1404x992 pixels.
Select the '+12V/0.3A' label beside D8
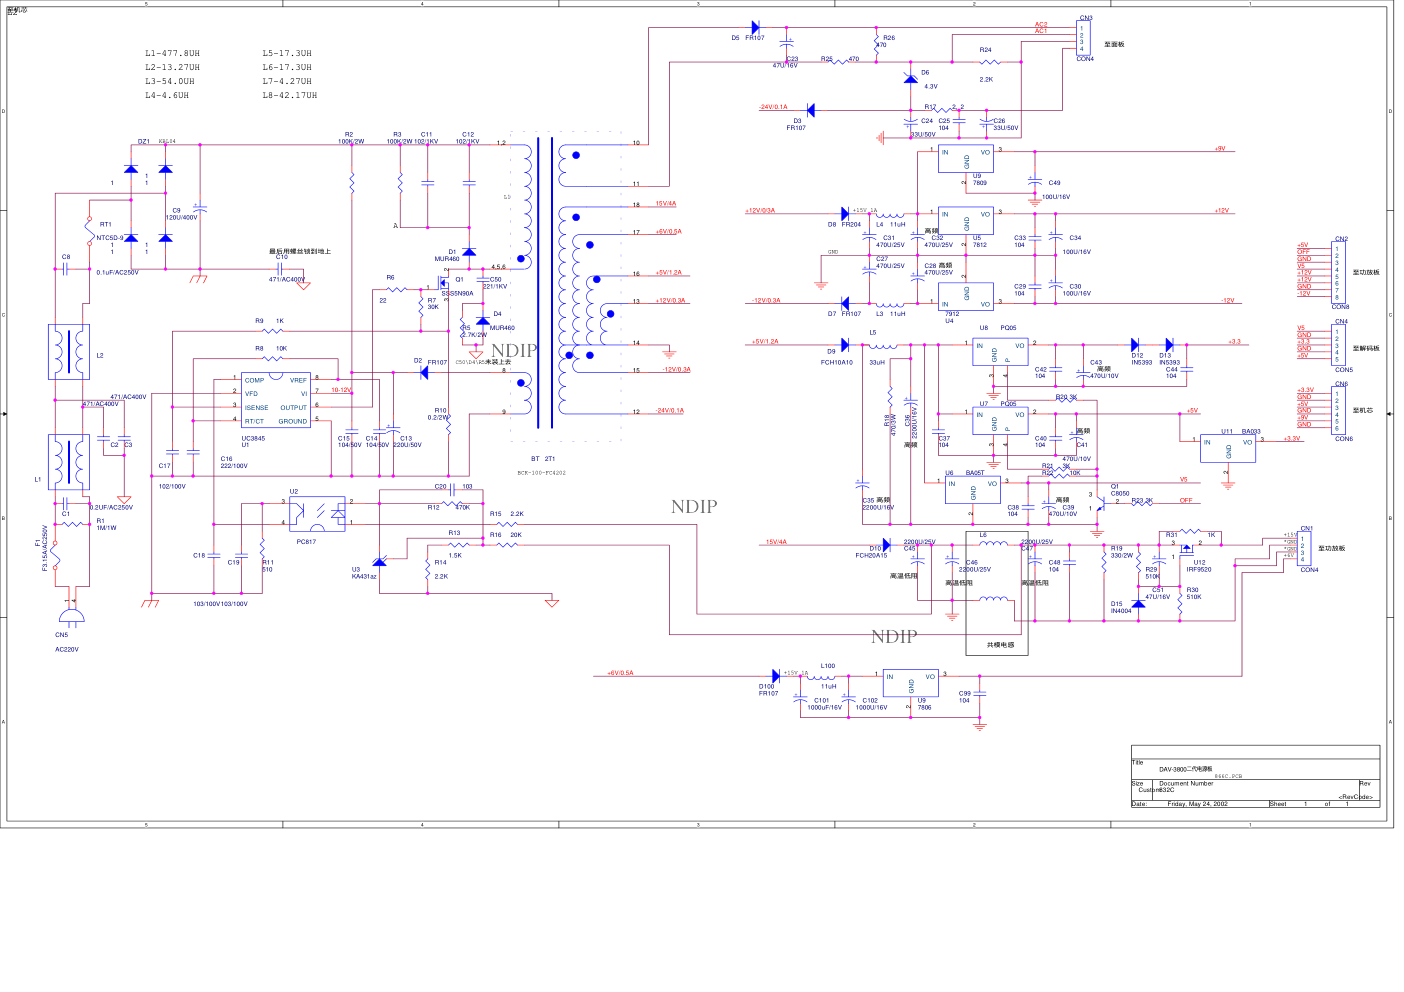[760, 210]
